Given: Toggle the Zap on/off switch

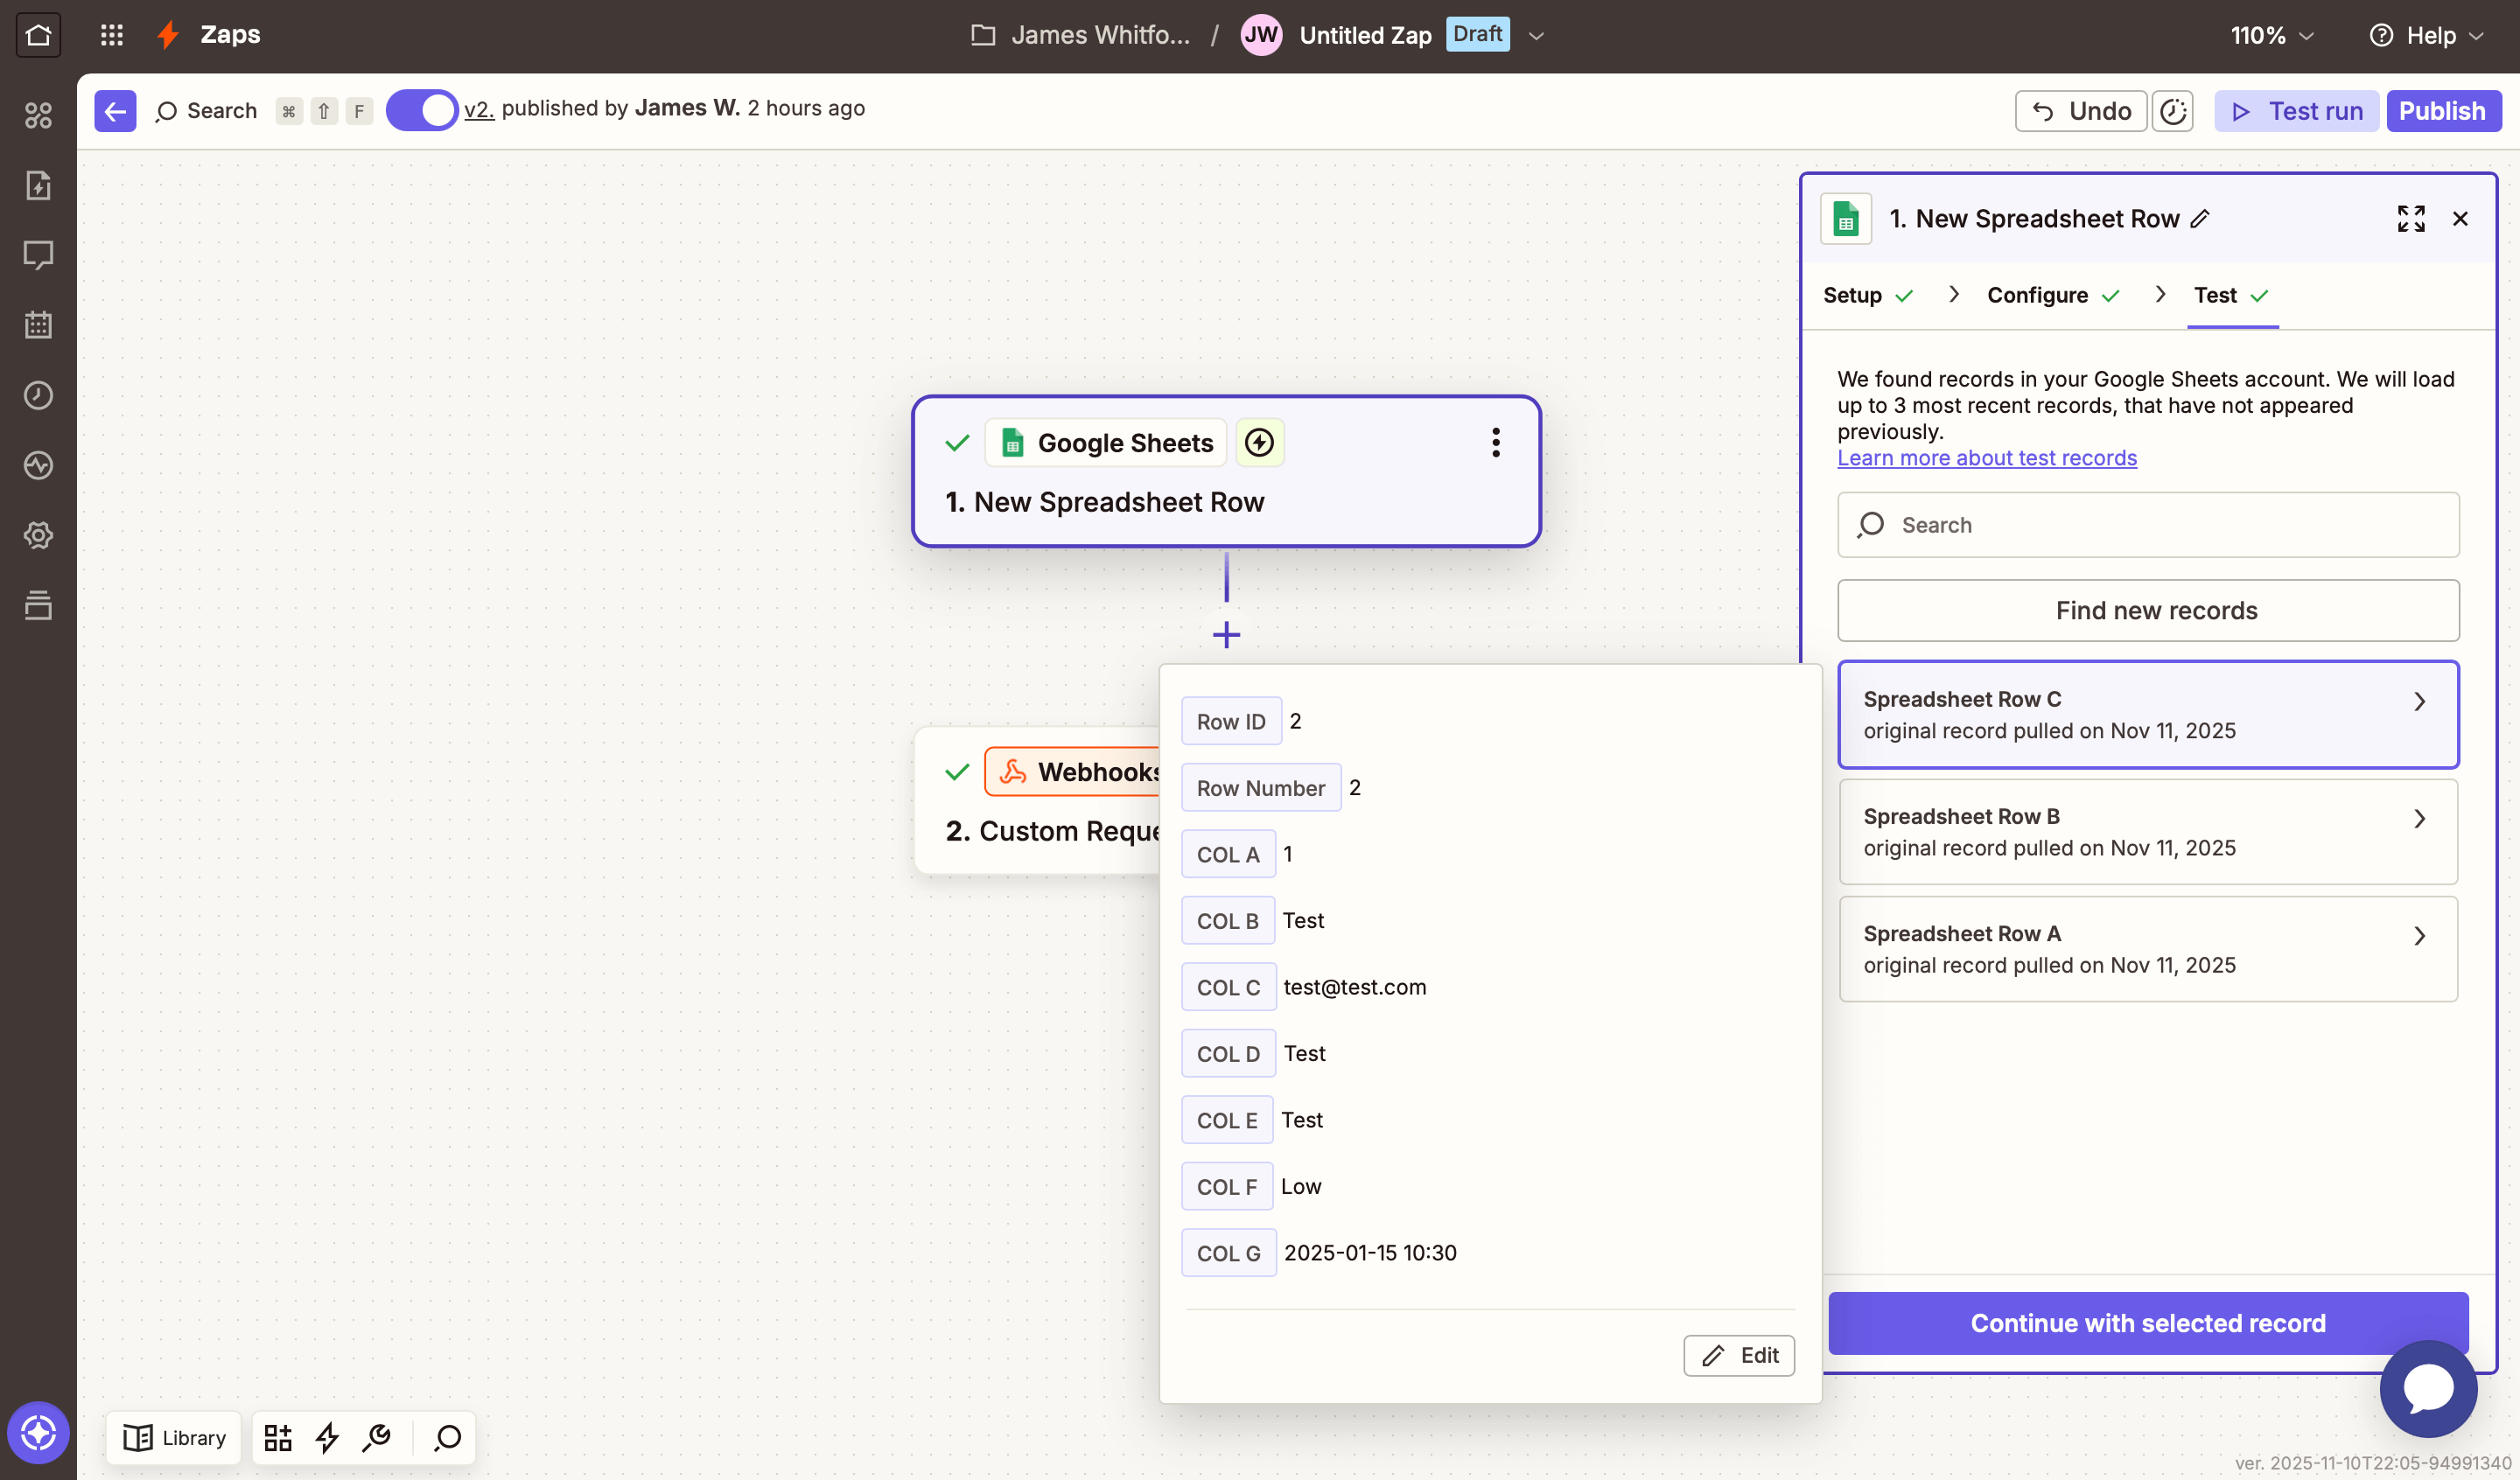Looking at the screenshot, I should [422, 110].
